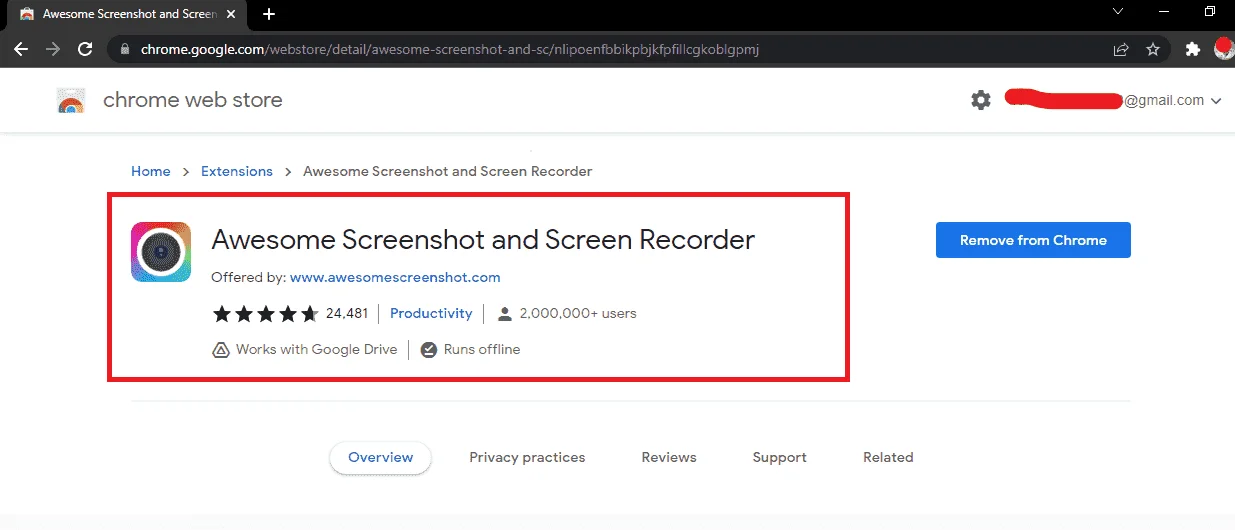The image size is (1235, 530).
Task: Click the chrome web store logo
Action: point(70,100)
